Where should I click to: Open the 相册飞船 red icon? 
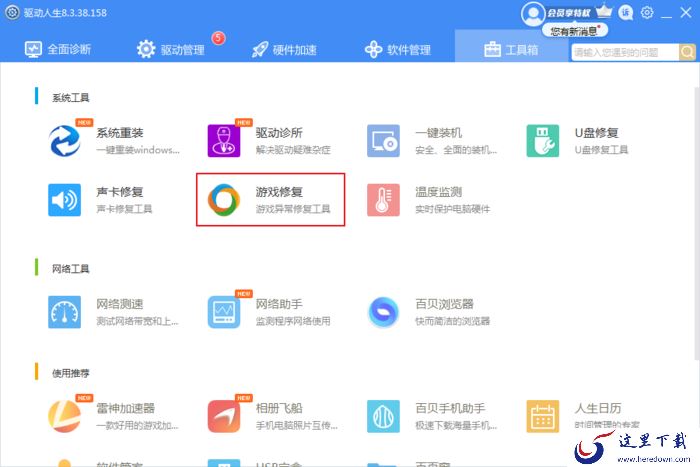coord(224,417)
